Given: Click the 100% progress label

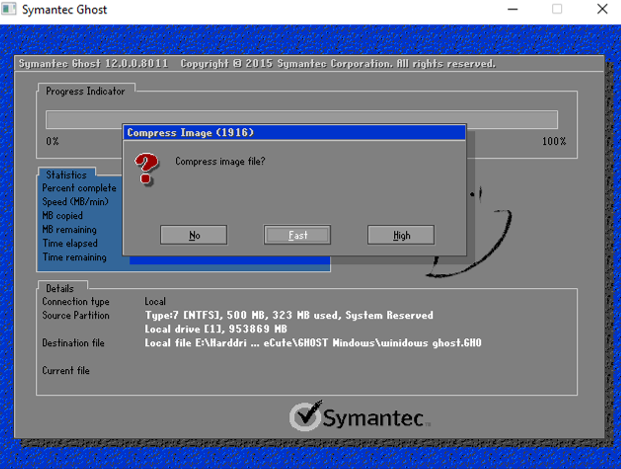Looking at the screenshot, I should coord(553,141).
